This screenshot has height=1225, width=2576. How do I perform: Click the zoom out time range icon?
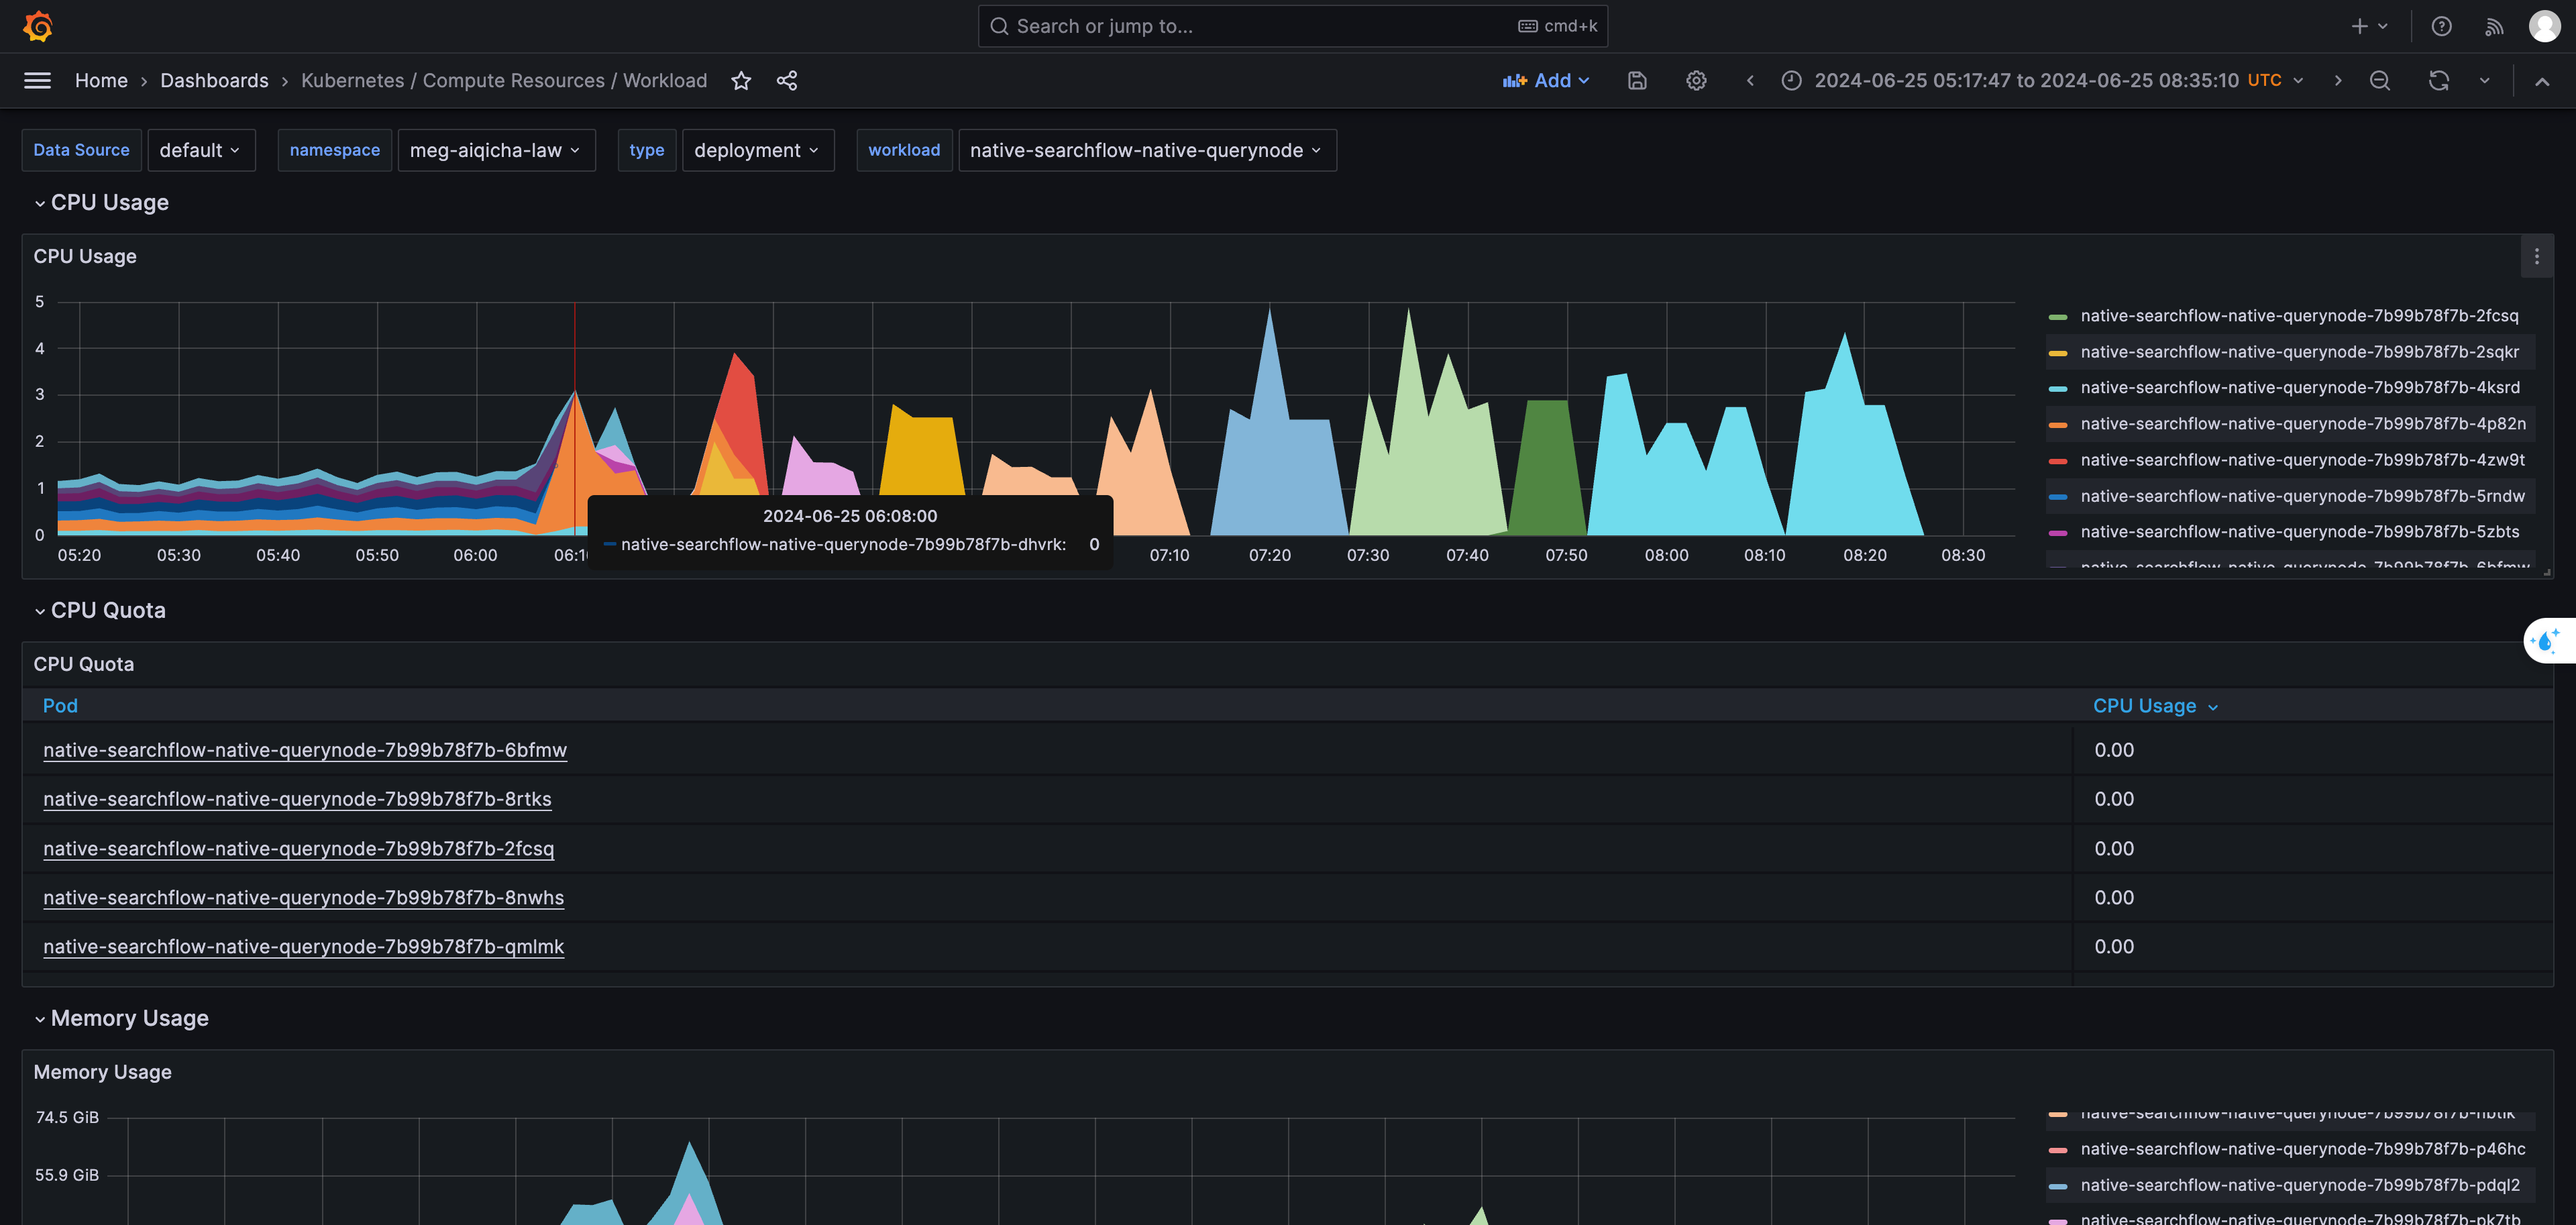click(x=2379, y=80)
